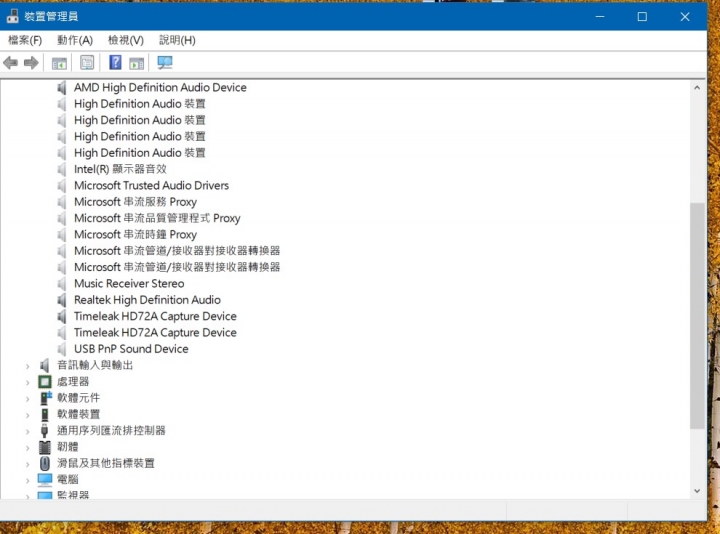720x534 pixels.
Task: Open the 檔案(F) menu
Action: (25, 40)
